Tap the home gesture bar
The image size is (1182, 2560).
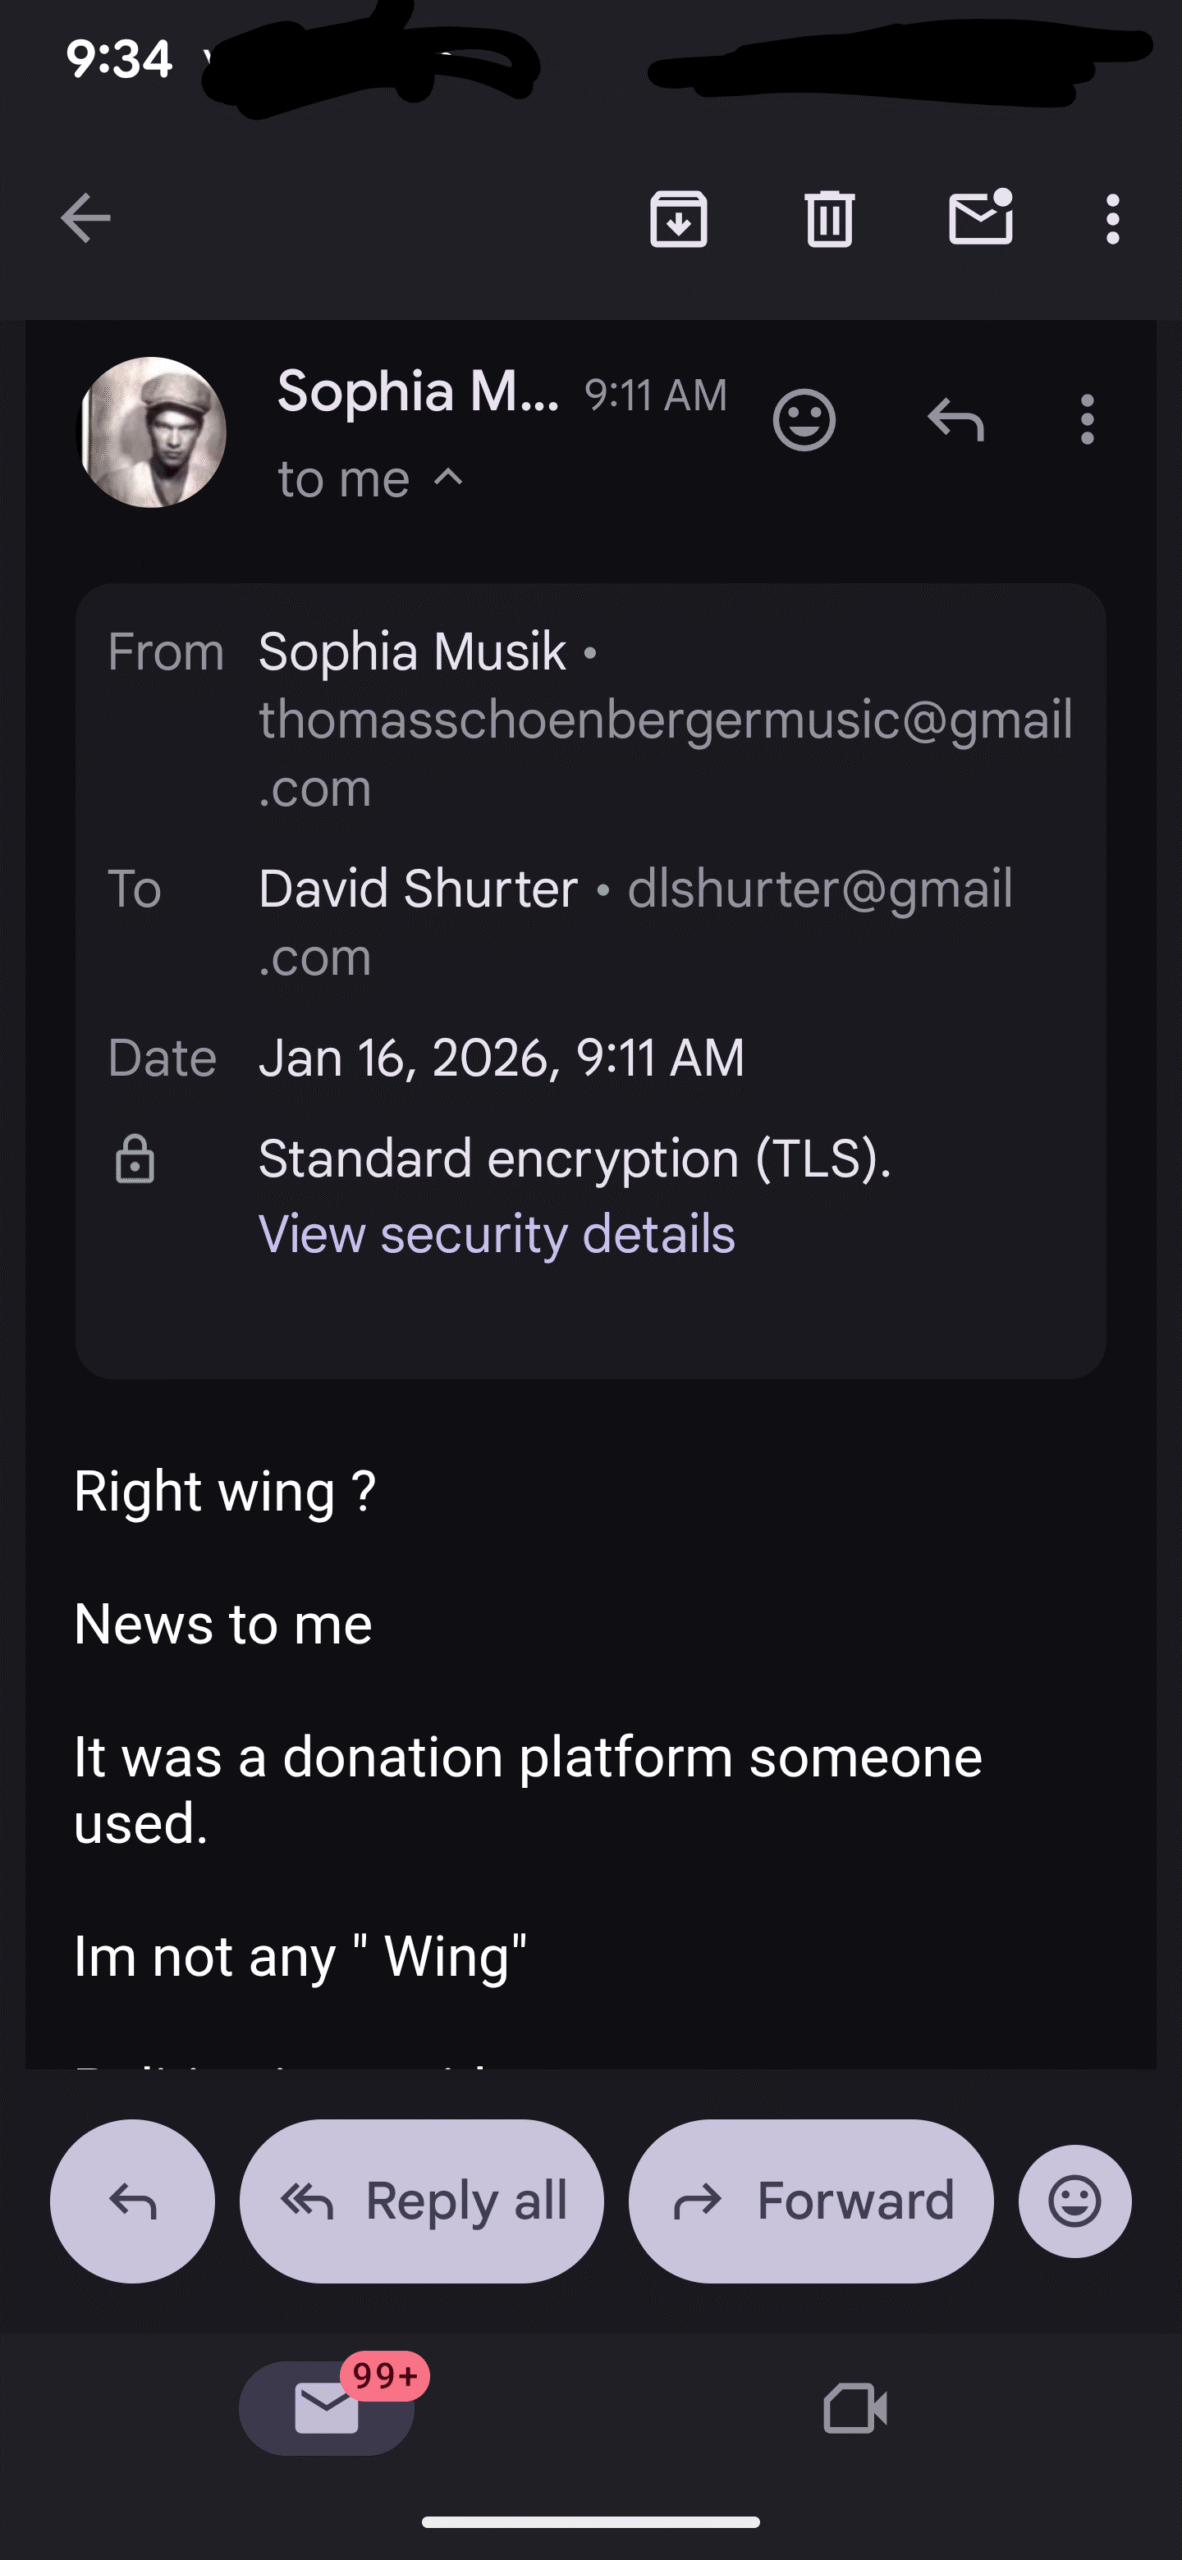pos(591,2522)
